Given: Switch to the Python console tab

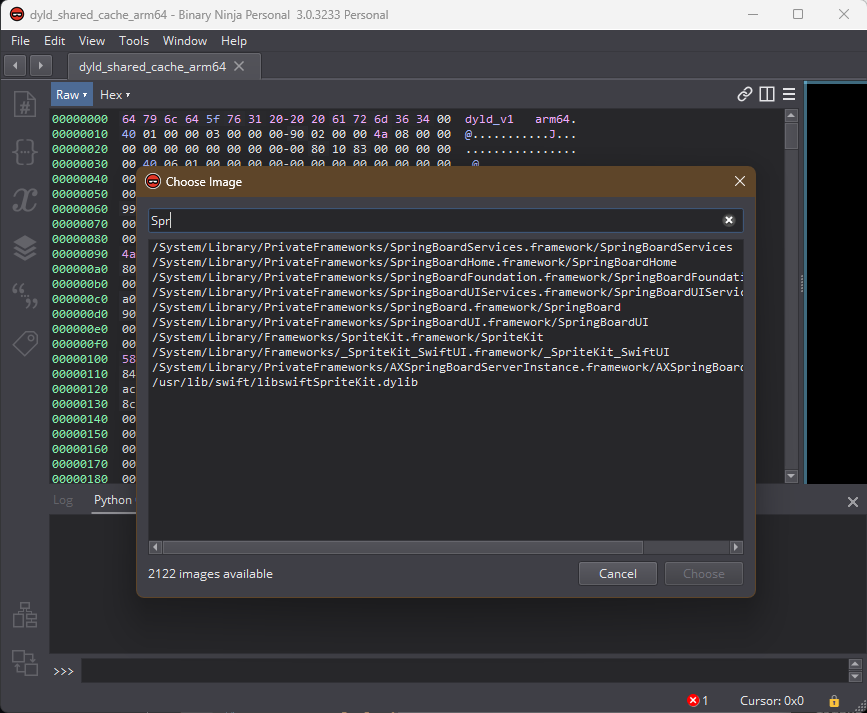Looking at the screenshot, I should coord(113,500).
